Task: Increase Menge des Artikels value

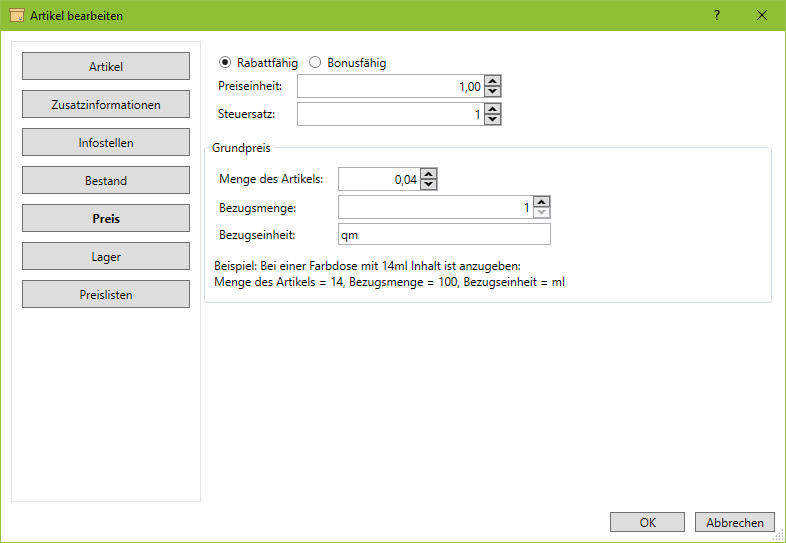Action: (x=429, y=174)
